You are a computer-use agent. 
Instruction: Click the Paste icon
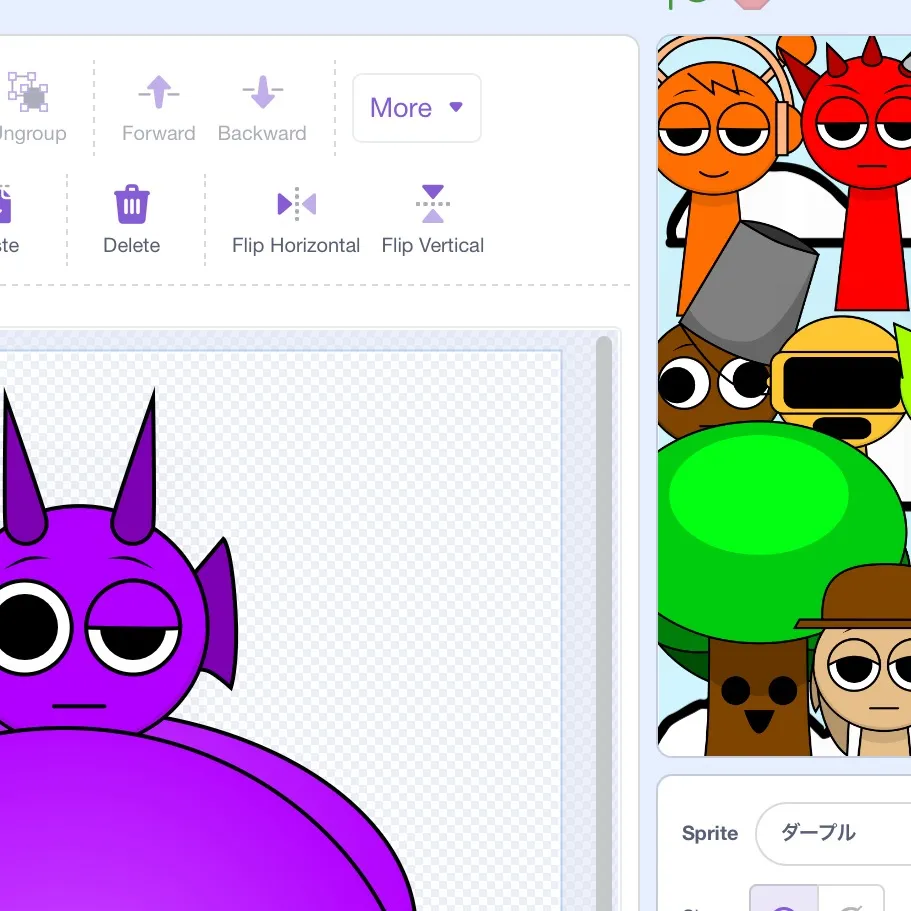[x=5, y=203]
